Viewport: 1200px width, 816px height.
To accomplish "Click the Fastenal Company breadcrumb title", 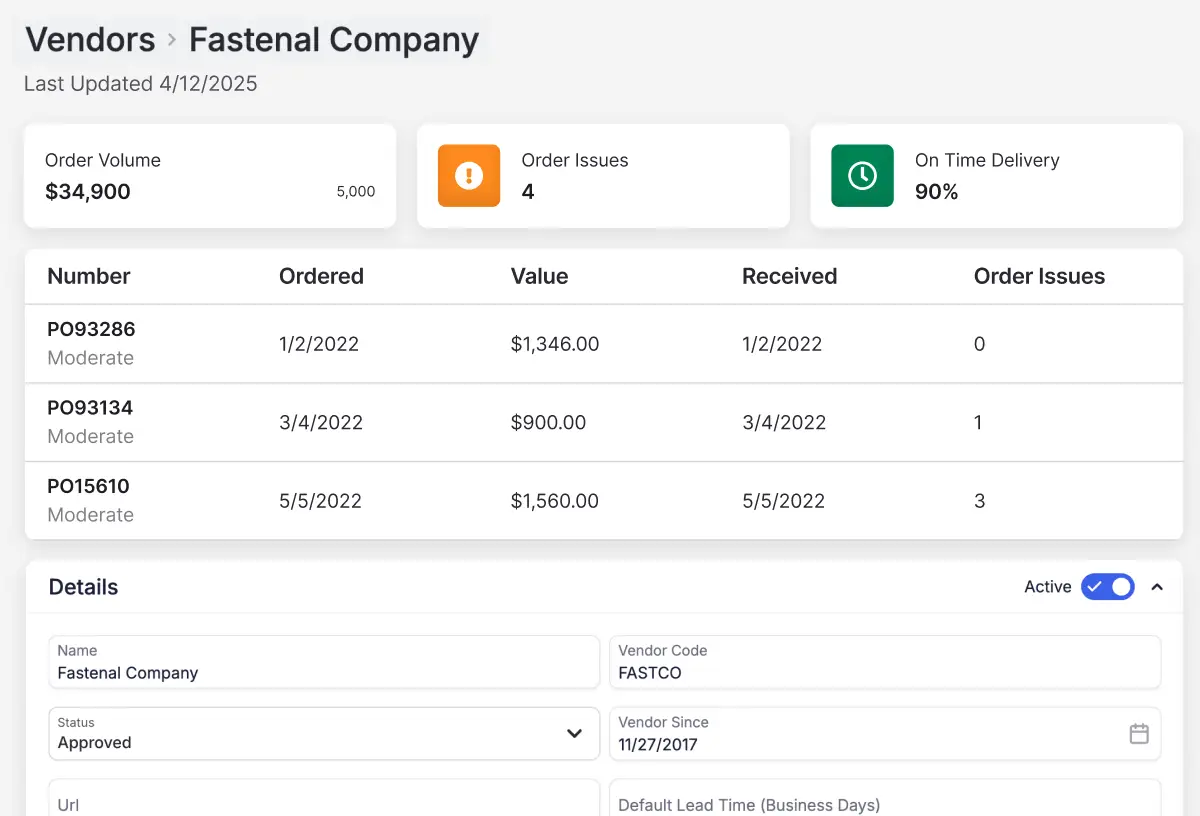I will [334, 40].
